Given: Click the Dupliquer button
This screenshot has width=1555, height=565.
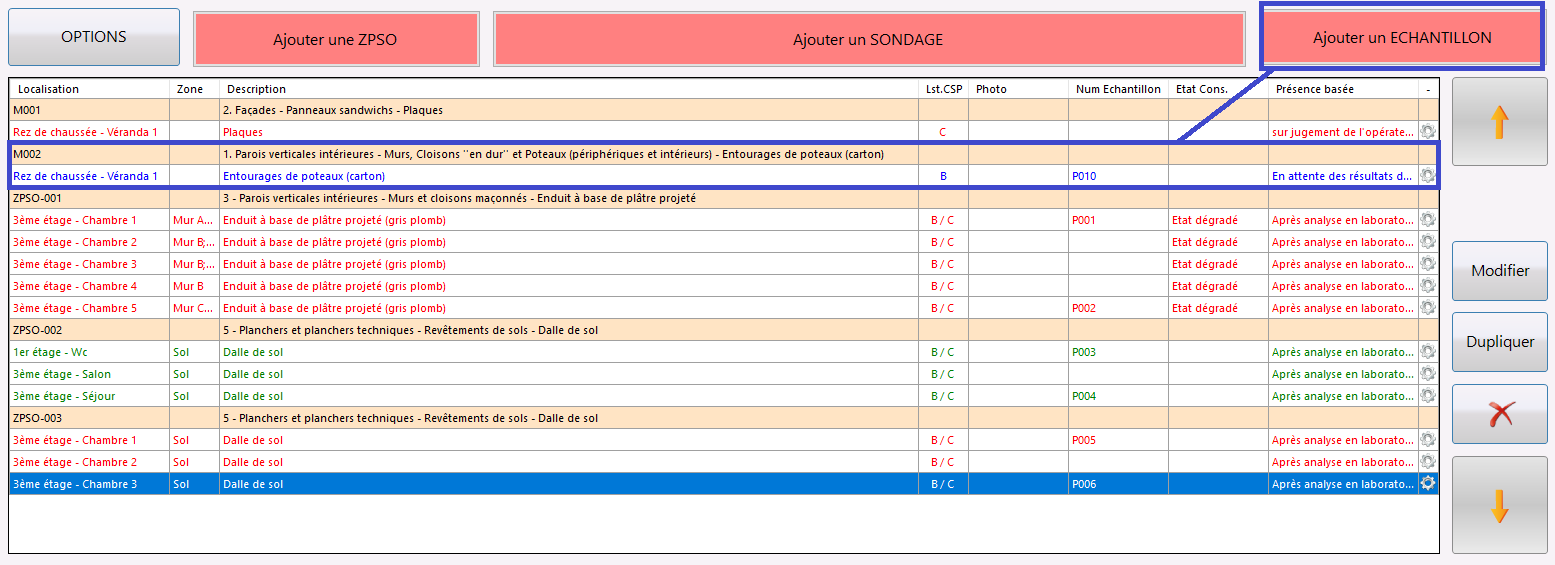Looking at the screenshot, I should coord(1499,342).
